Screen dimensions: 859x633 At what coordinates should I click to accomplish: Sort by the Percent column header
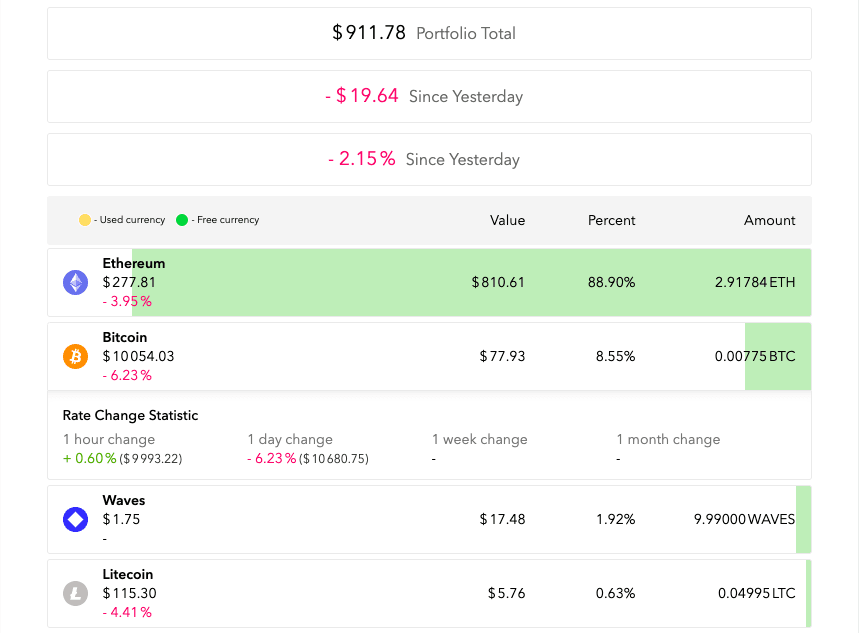coord(611,220)
